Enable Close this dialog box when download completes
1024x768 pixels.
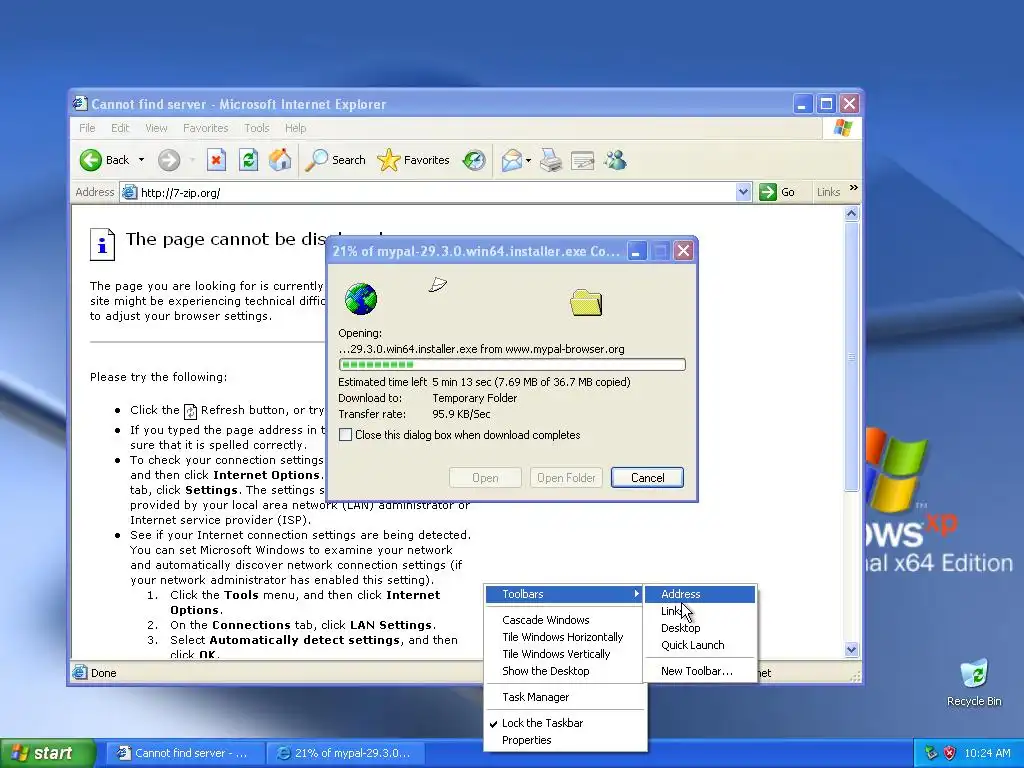(345, 435)
